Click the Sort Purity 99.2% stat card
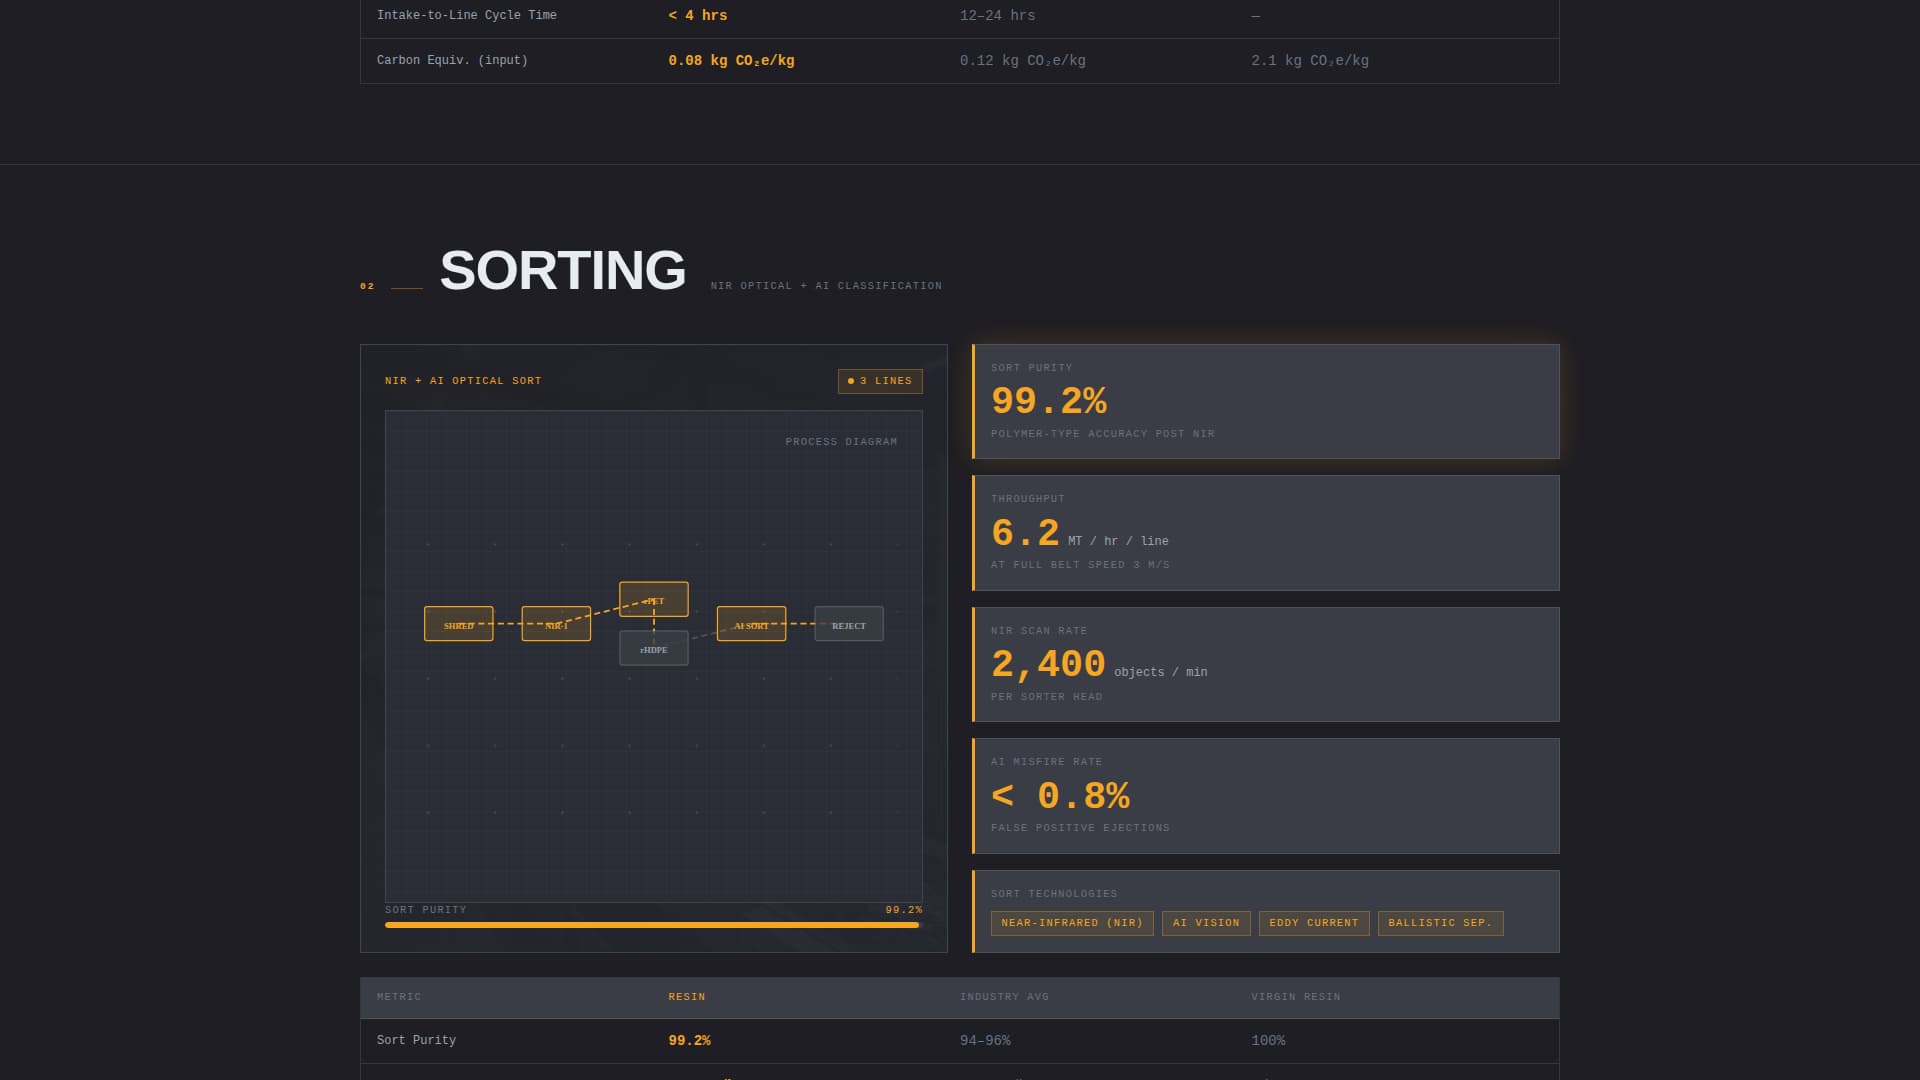This screenshot has height=1080, width=1920. 1265,402
